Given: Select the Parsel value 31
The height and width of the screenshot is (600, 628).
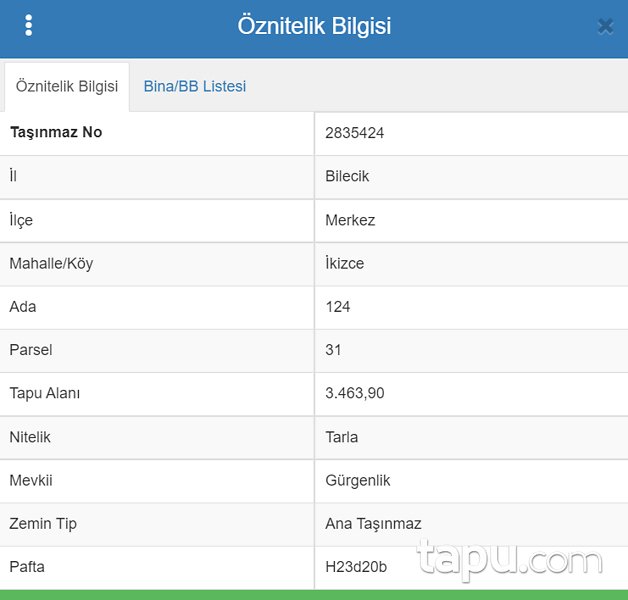Looking at the screenshot, I should point(333,350).
